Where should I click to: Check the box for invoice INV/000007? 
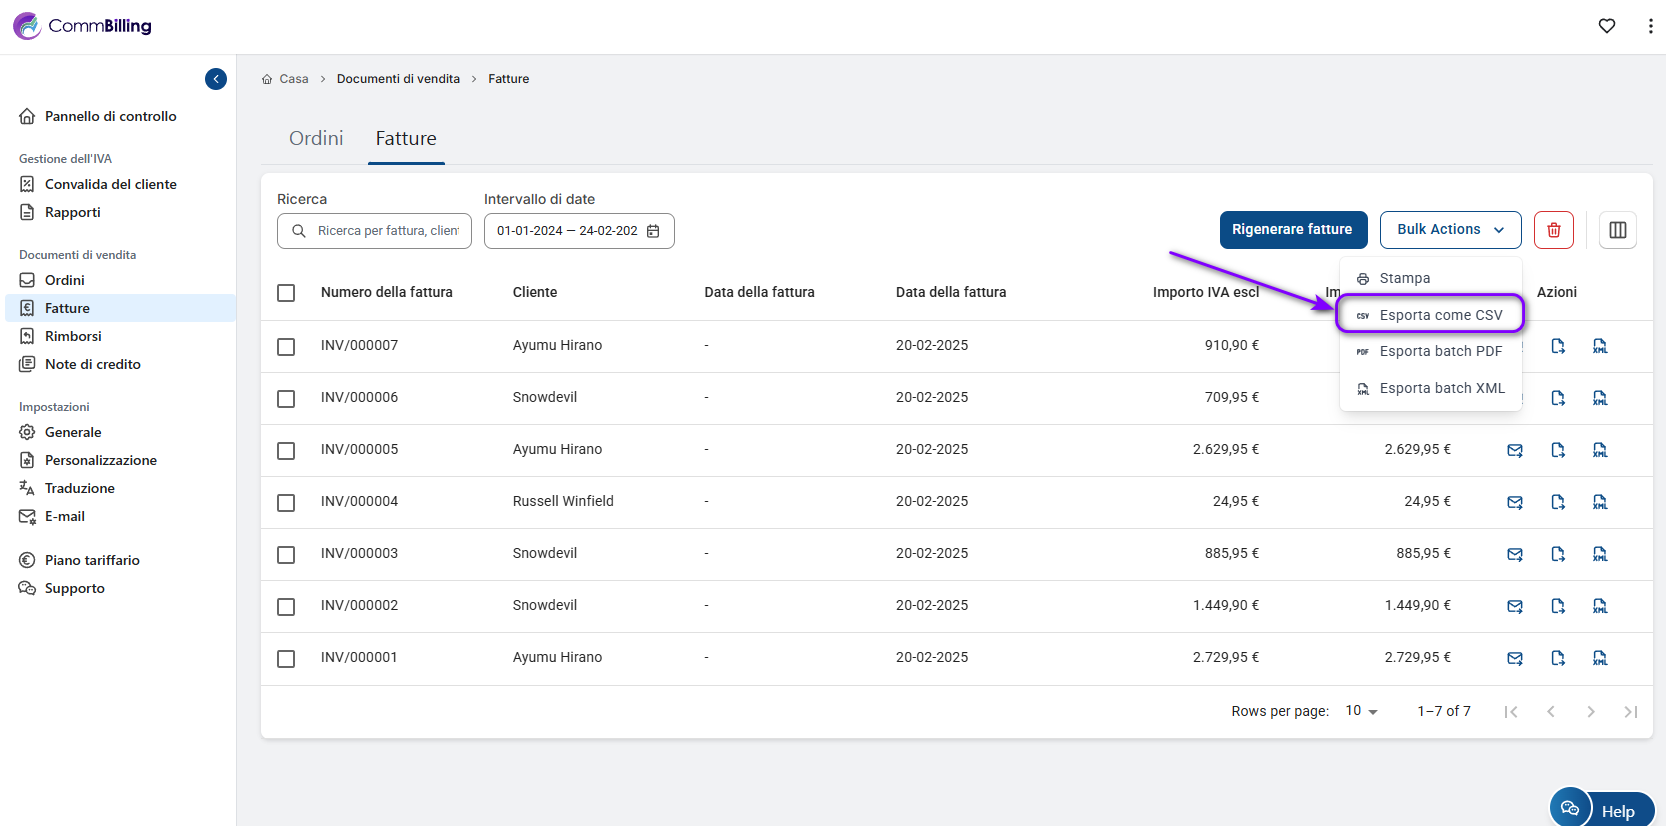pos(286,346)
